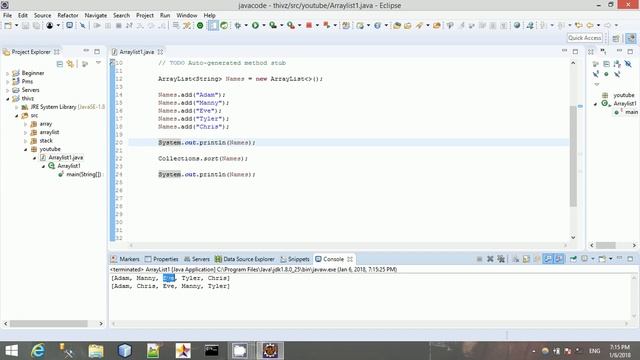Click the green Run button icon
The height and width of the screenshot is (360, 640).
(x=255, y=25)
